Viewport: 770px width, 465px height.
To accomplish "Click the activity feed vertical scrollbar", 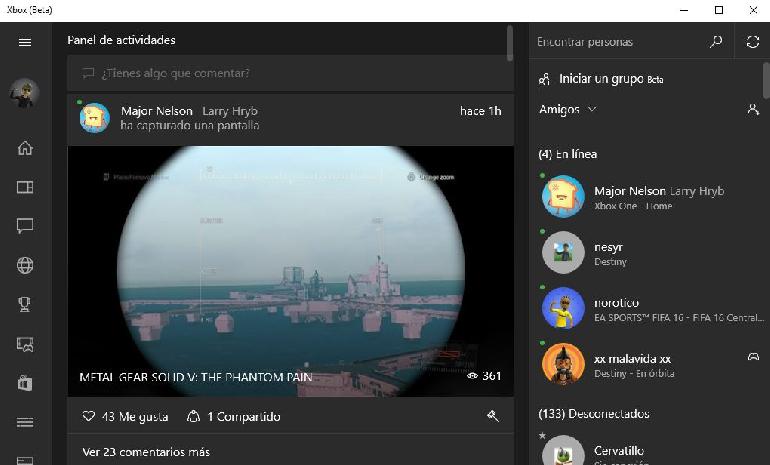I will coord(510,43).
